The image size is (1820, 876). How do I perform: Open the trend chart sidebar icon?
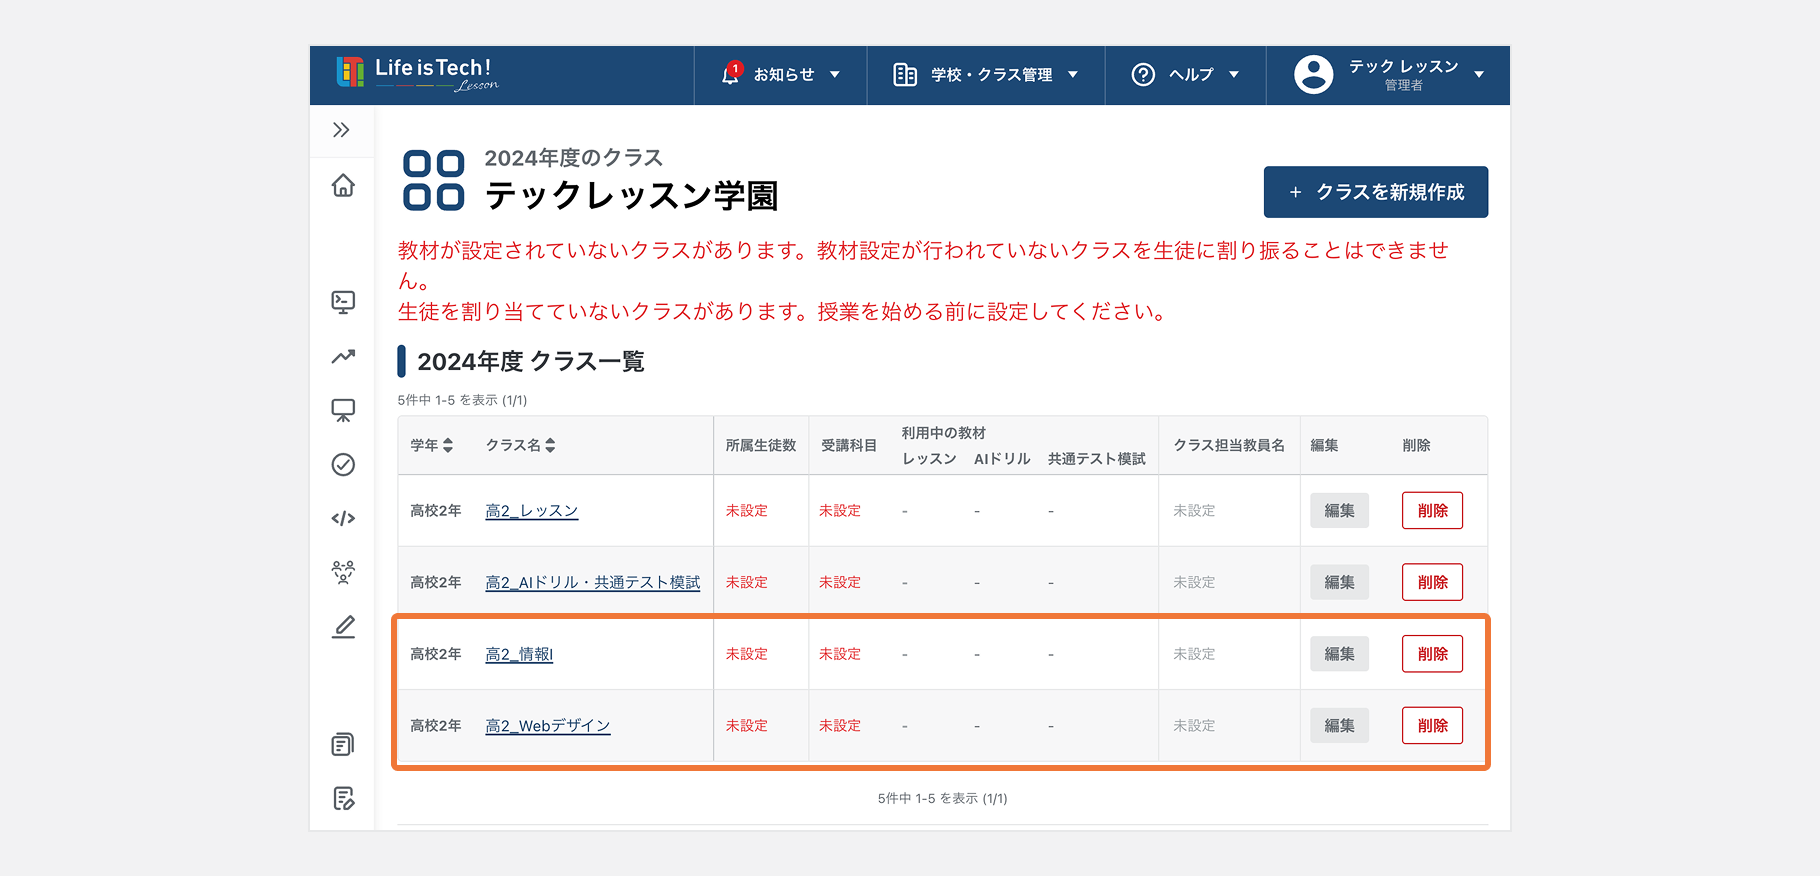(x=343, y=357)
